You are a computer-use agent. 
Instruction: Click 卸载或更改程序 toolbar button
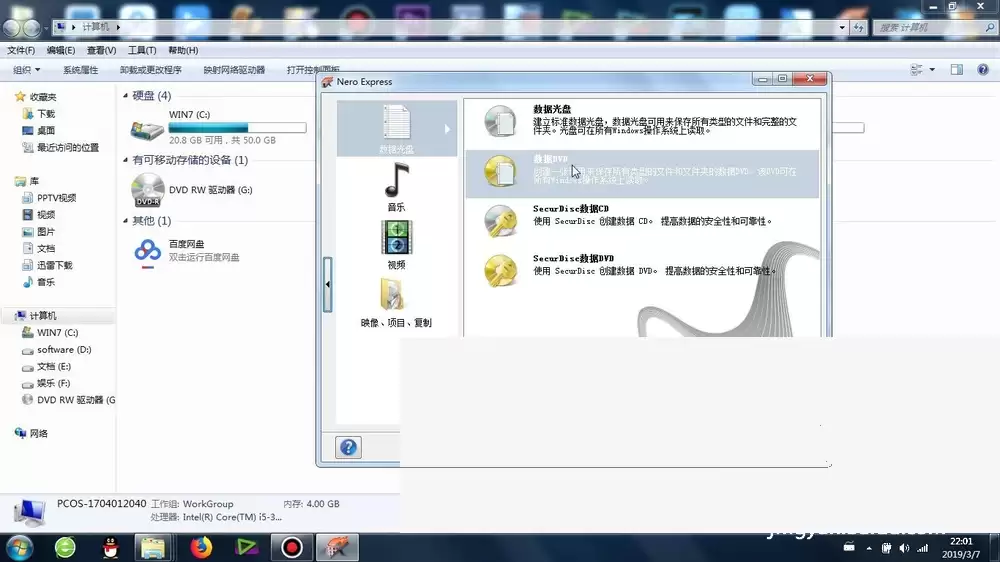coord(151,70)
